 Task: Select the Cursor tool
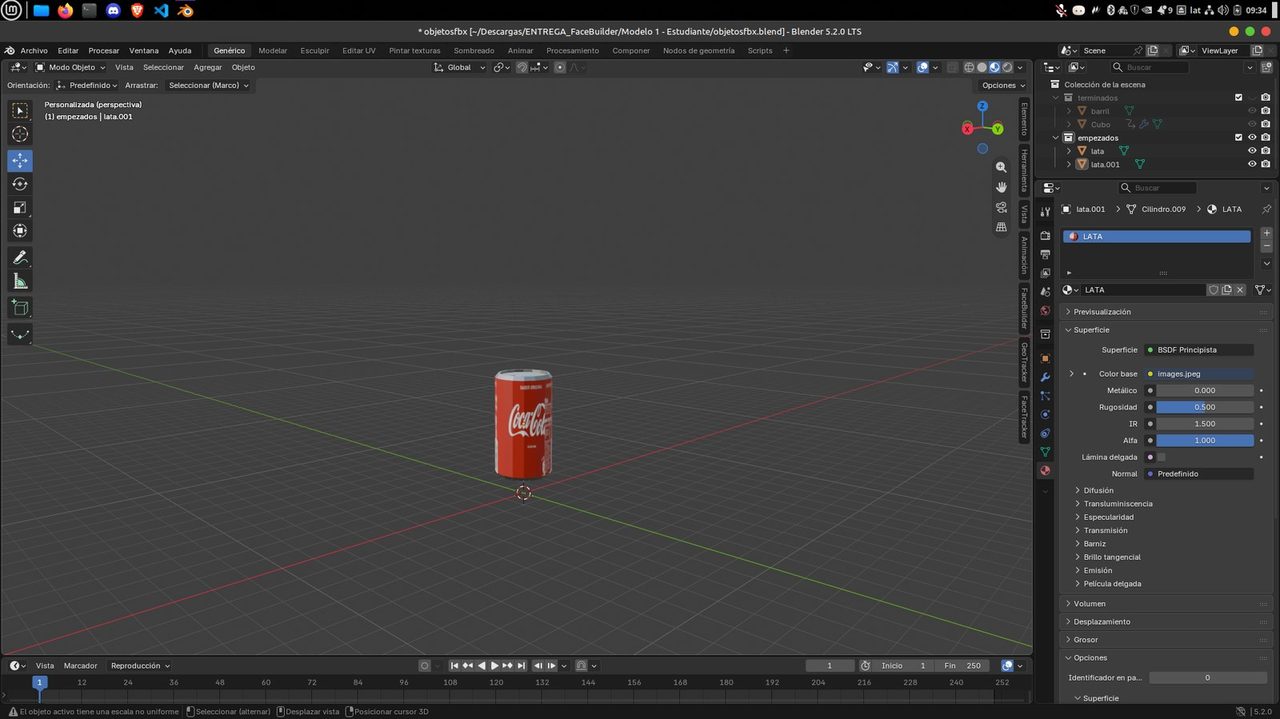(20, 134)
